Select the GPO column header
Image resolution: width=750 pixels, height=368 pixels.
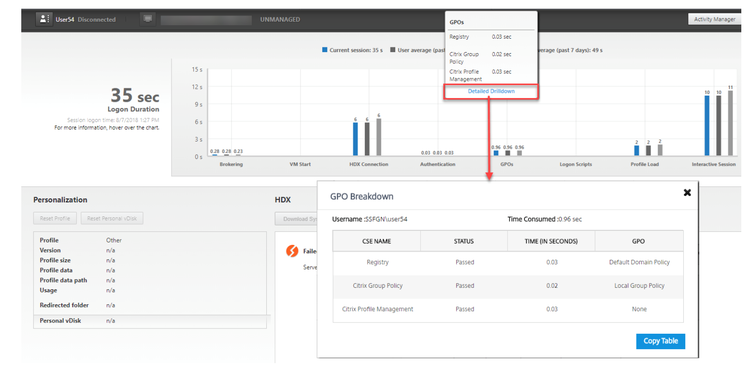[x=639, y=241]
